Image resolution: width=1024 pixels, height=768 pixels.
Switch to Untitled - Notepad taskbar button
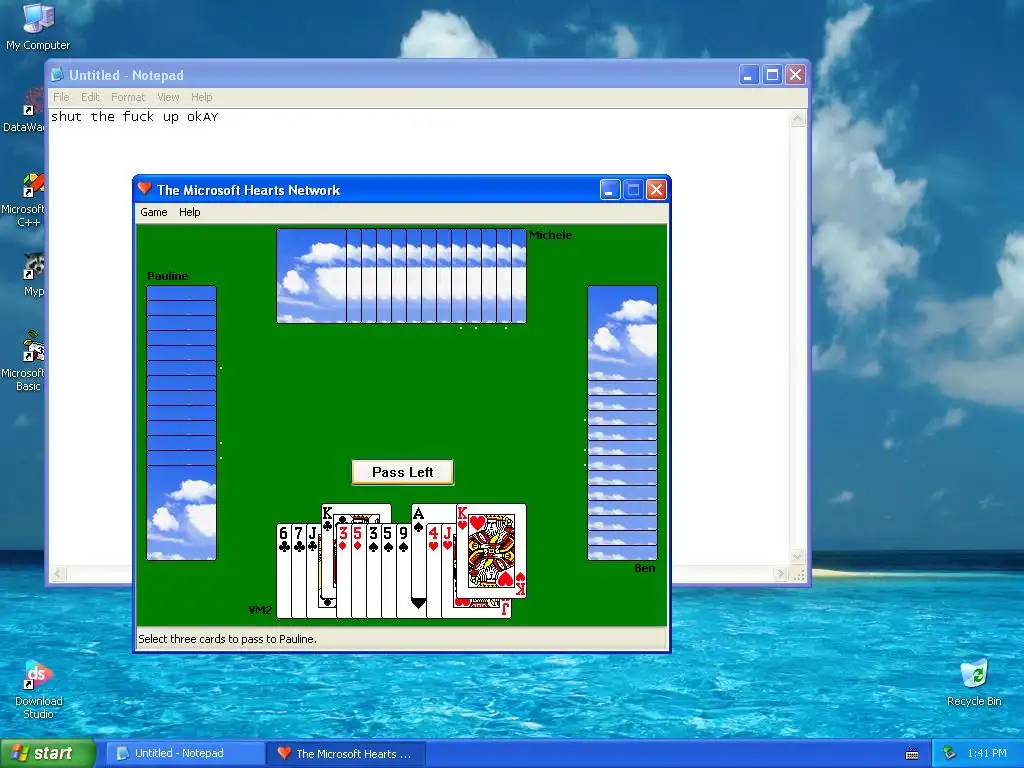pyautogui.click(x=184, y=754)
